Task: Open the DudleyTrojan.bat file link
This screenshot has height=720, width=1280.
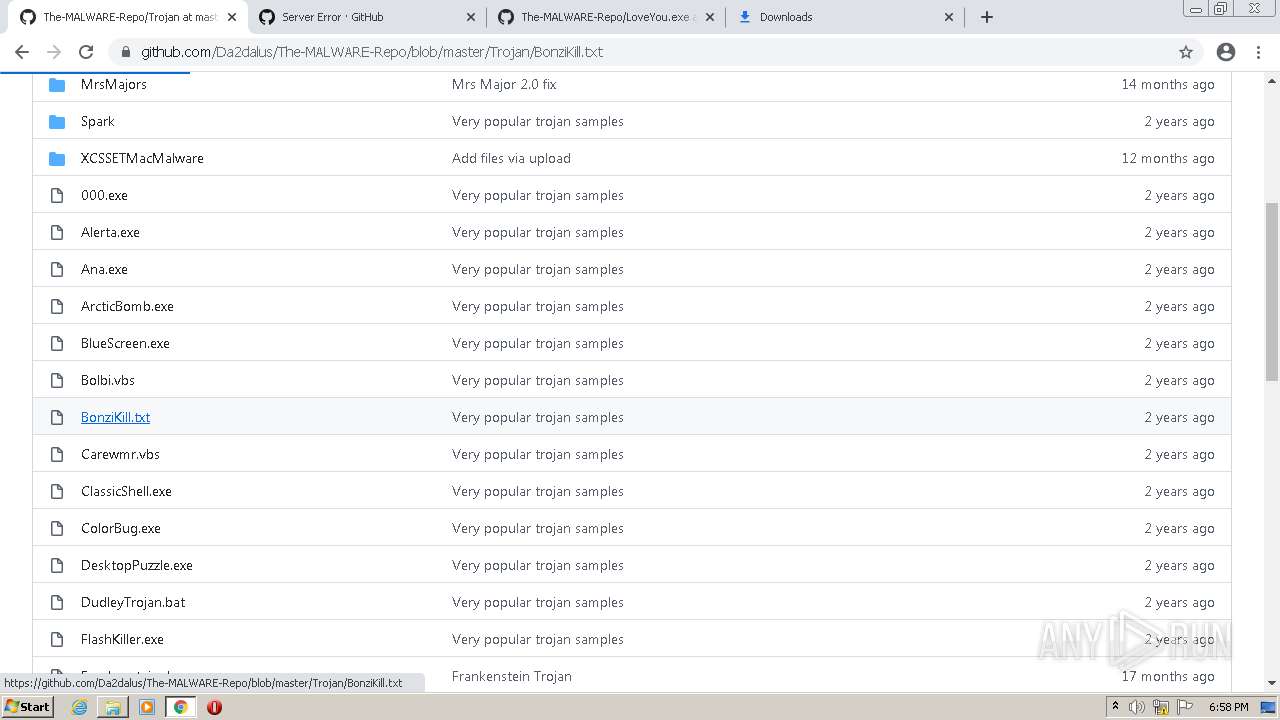Action: point(133,602)
